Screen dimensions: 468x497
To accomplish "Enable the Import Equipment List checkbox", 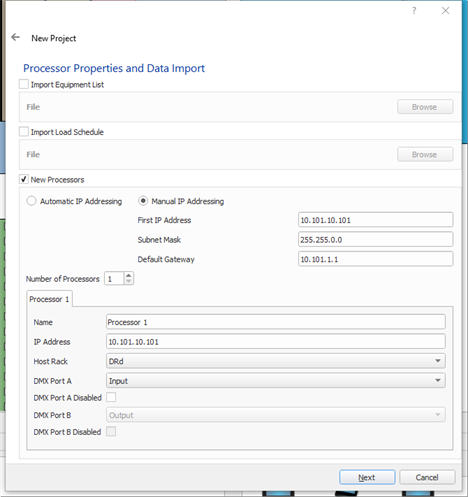I will click(x=24, y=84).
